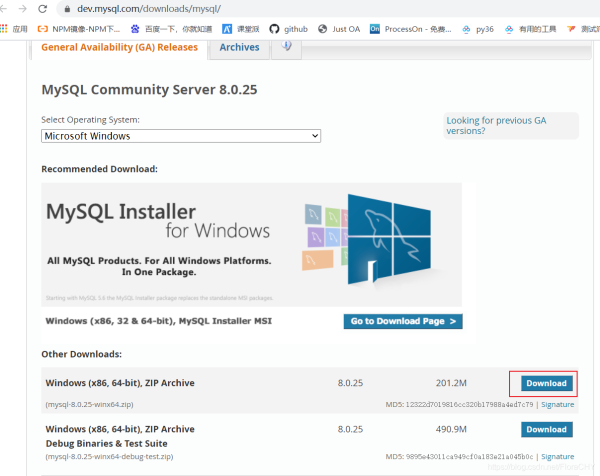Select General Availability (GA) Releases tab
The image size is (600, 476).
120,47
